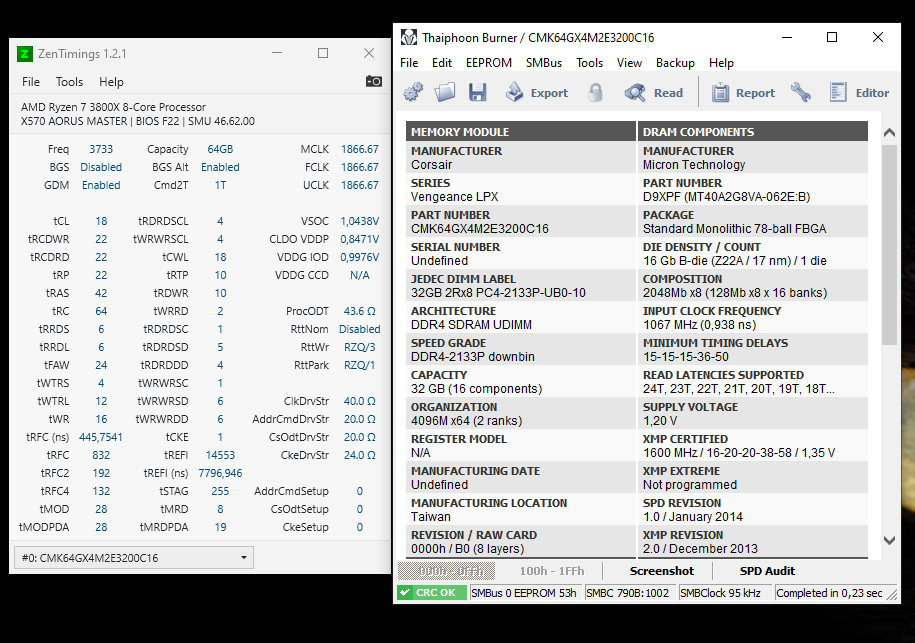Click the tRFC (ns) value 445,7541
915x643 pixels.
pyautogui.click(x=101, y=437)
